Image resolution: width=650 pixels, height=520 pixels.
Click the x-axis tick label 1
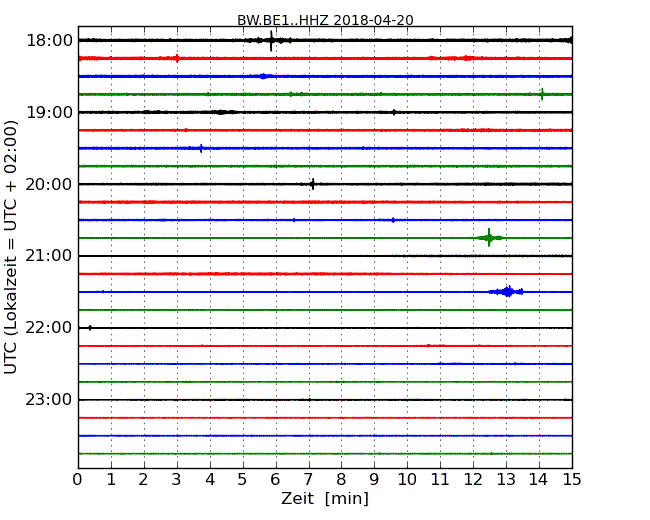(111, 480)
